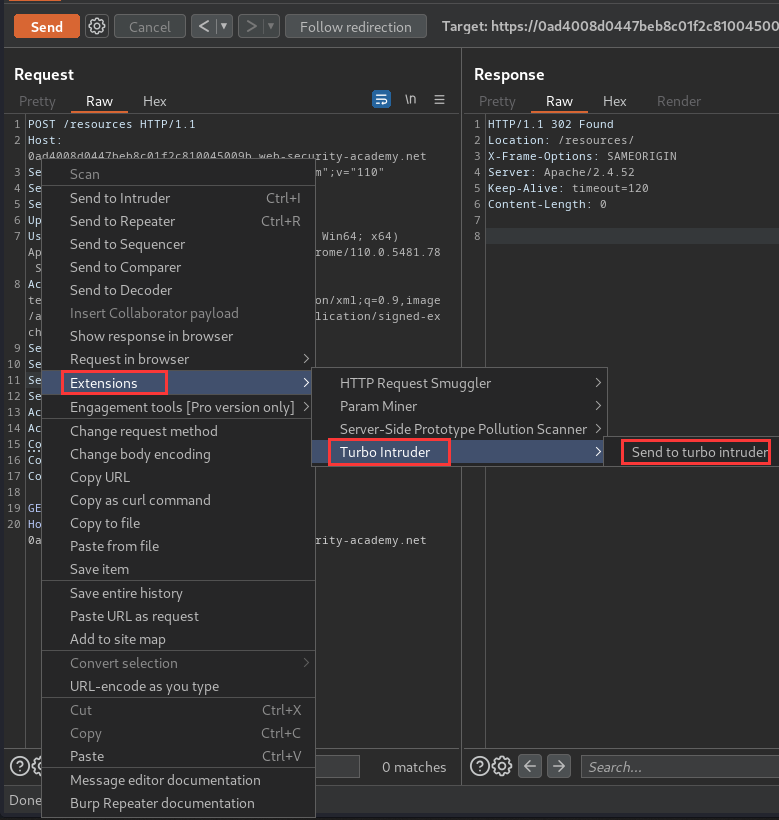
Task: Expand HTTP Request Smuggler submenu
Action: (x=459, y=383)
